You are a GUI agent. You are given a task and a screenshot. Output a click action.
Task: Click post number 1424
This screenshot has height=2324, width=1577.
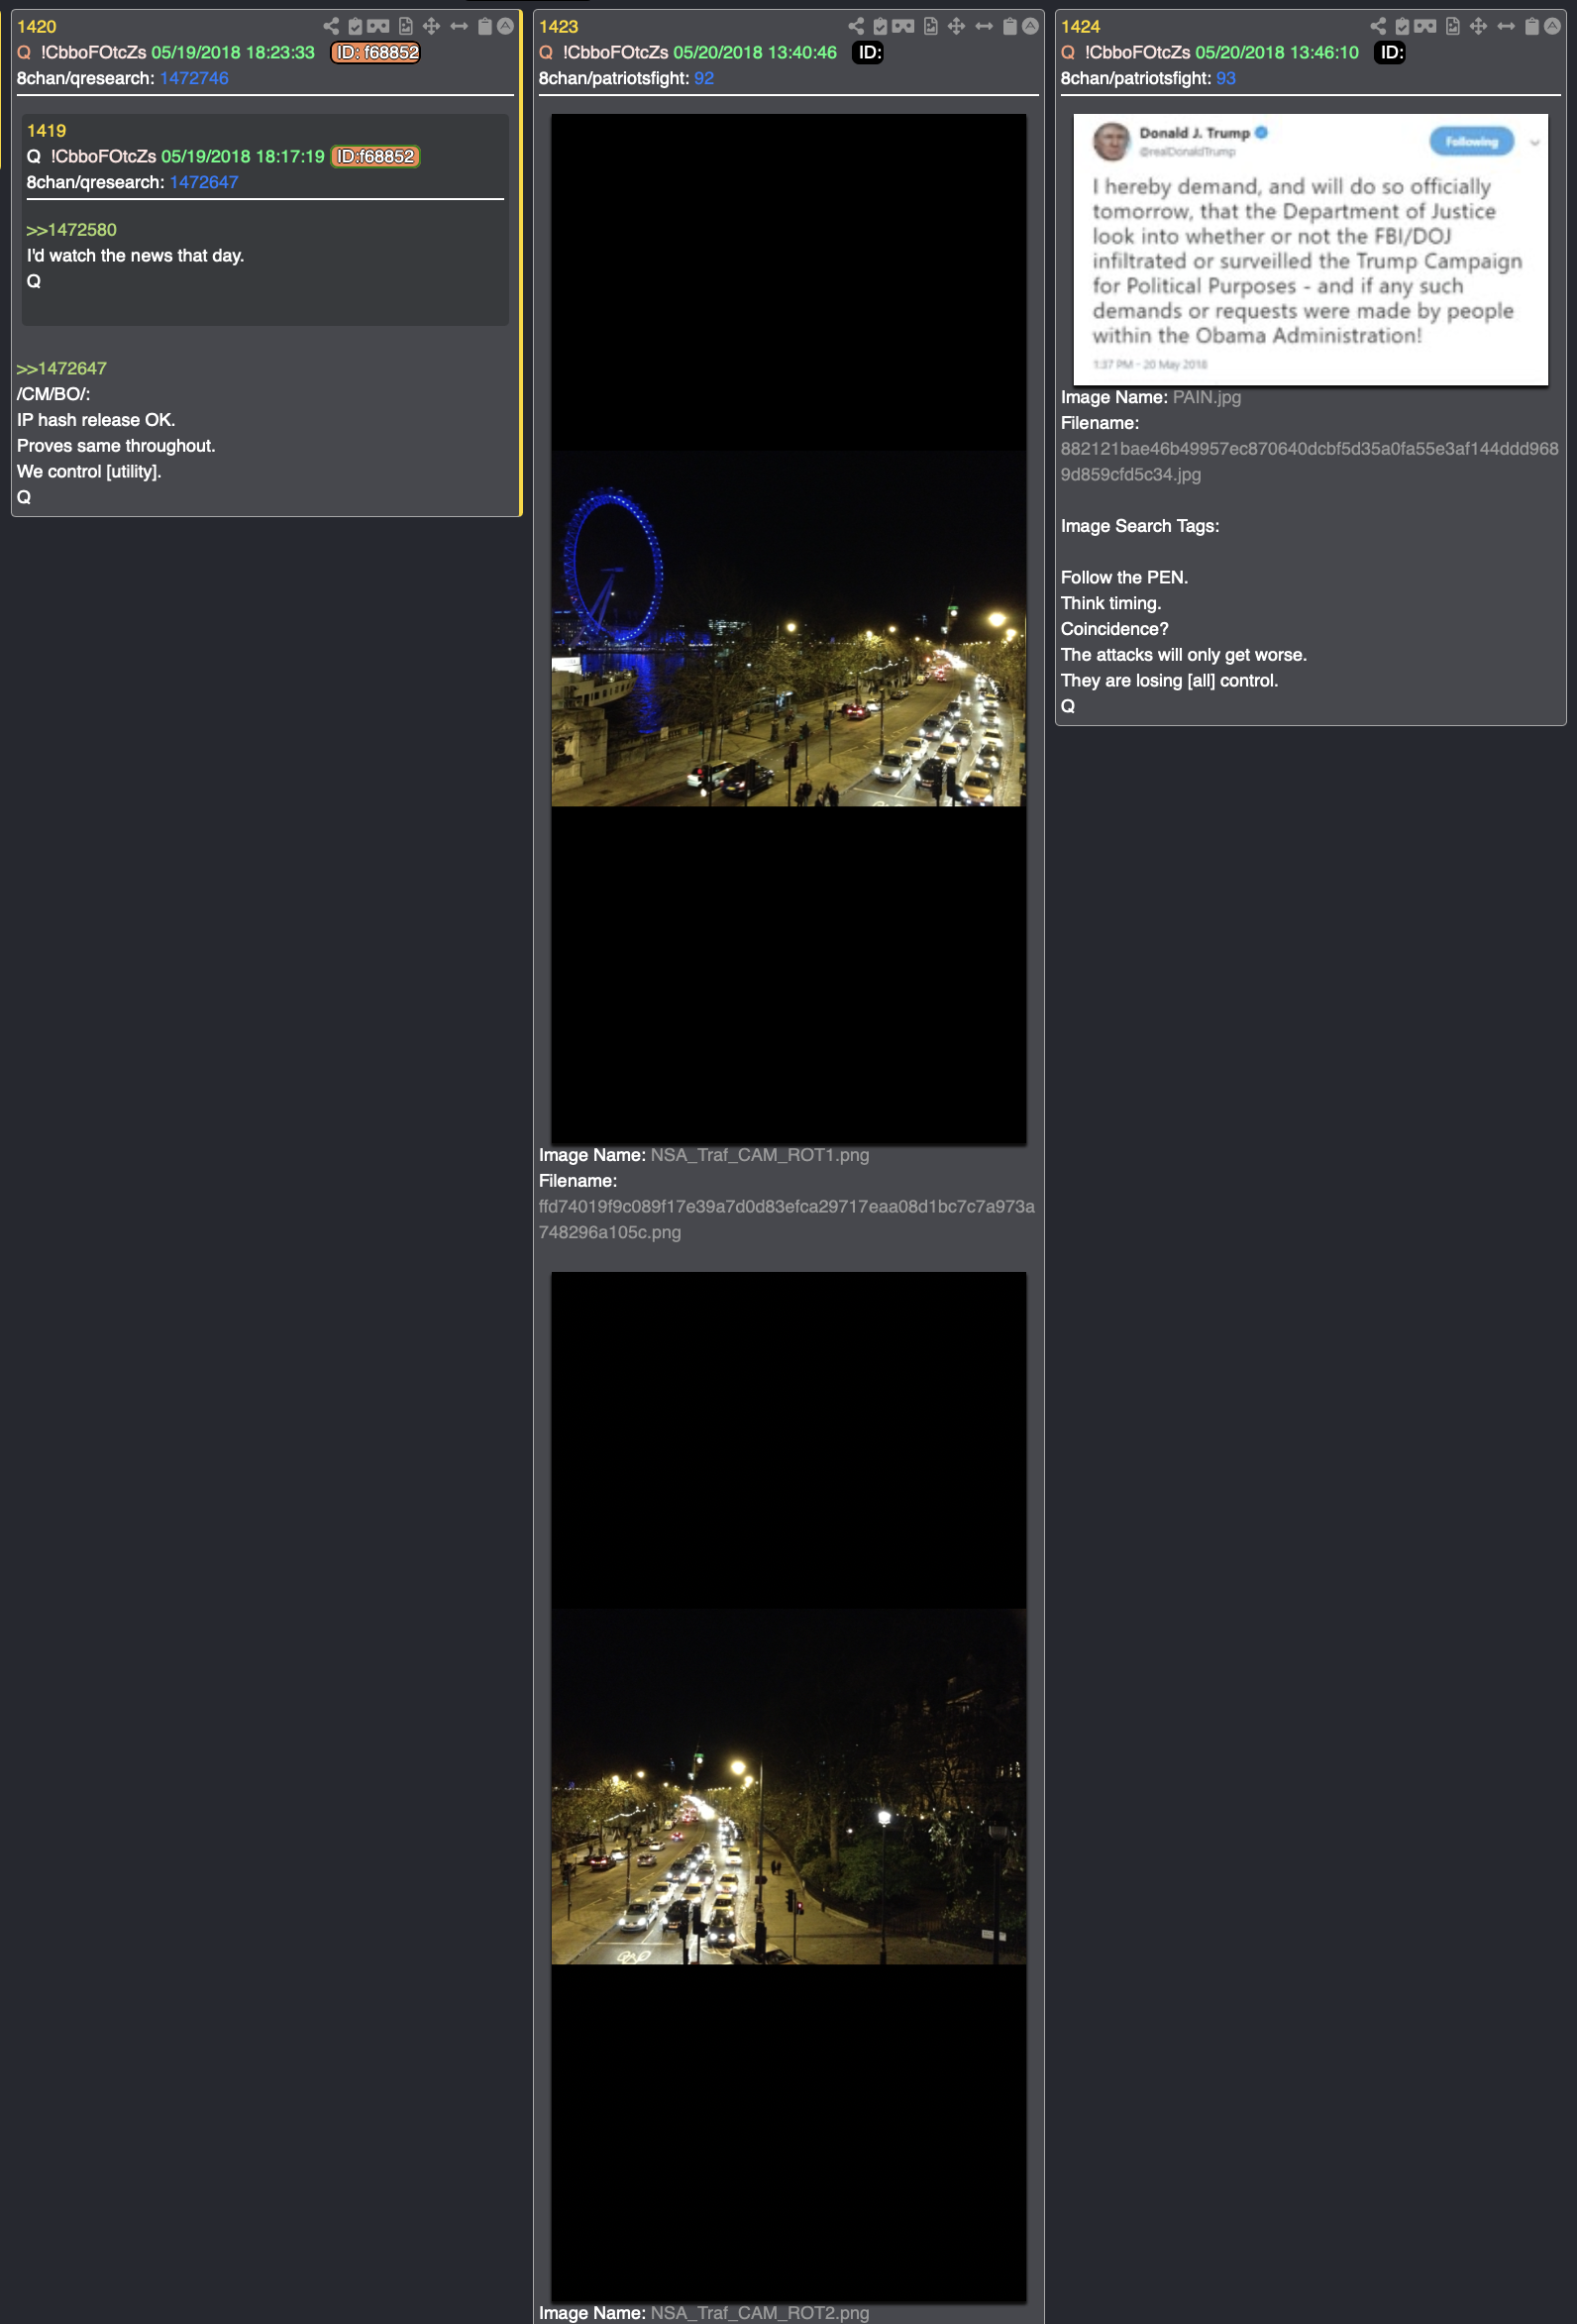[x=1081, y=27]
